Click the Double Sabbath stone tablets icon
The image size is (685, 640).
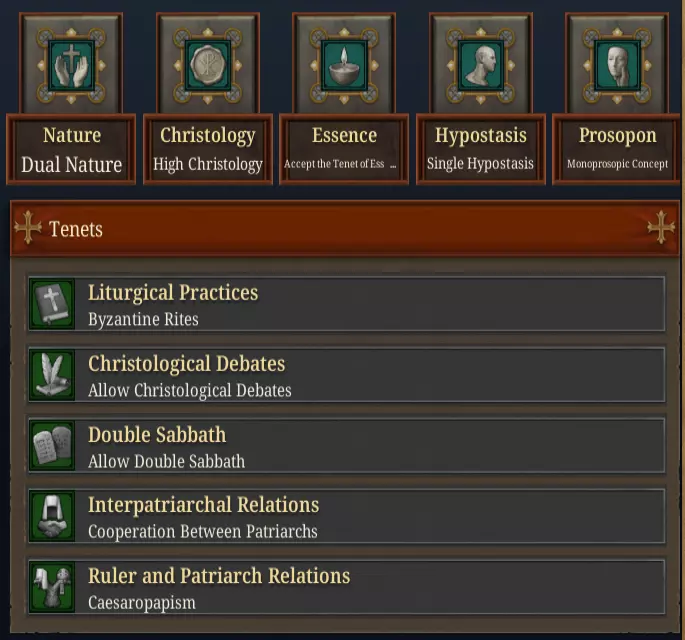pyautogui.click(x=50, y=446)
